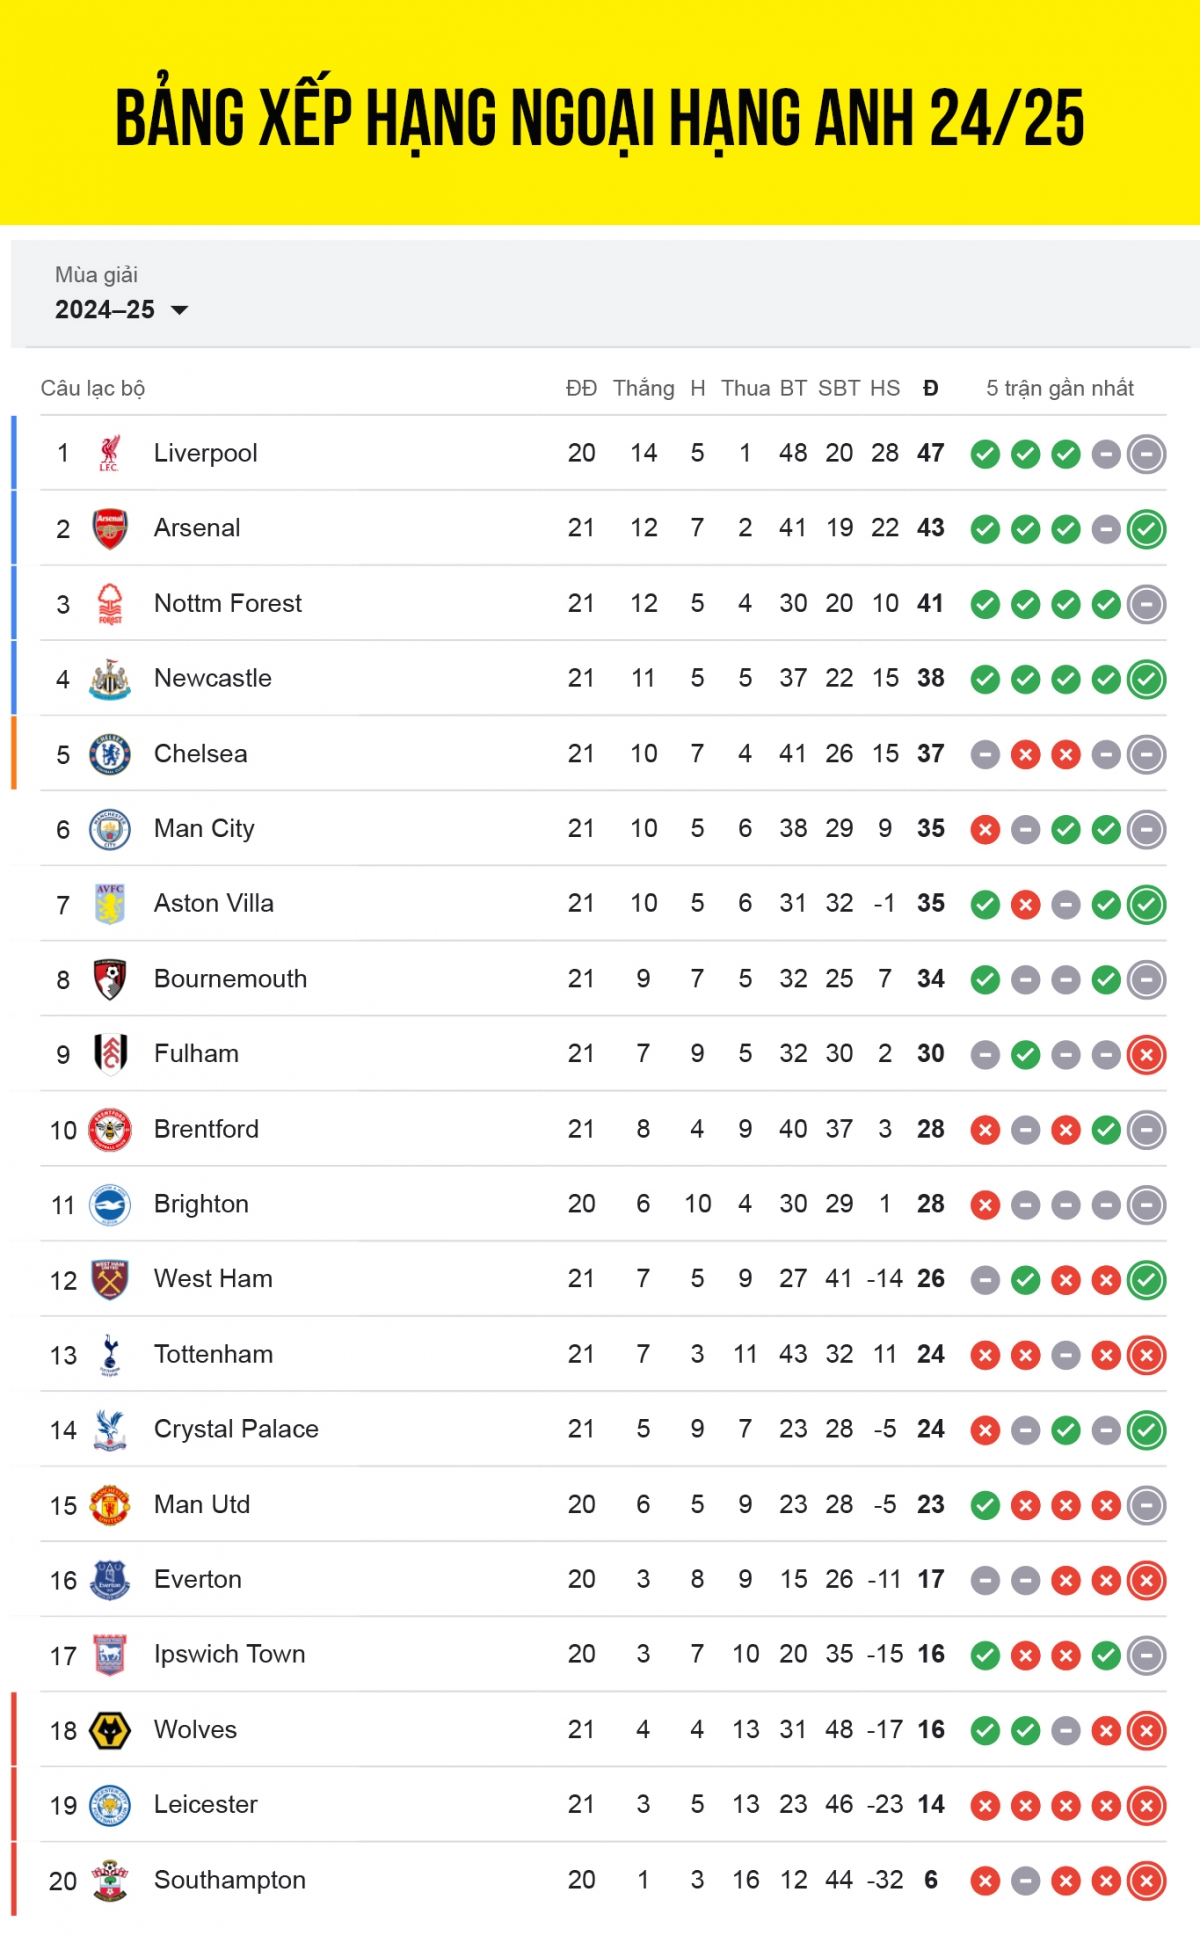The height and width of the screenshot is (1943, 1200).
Task: Click the Tottenham cockerel logo
Action: 110,1354
